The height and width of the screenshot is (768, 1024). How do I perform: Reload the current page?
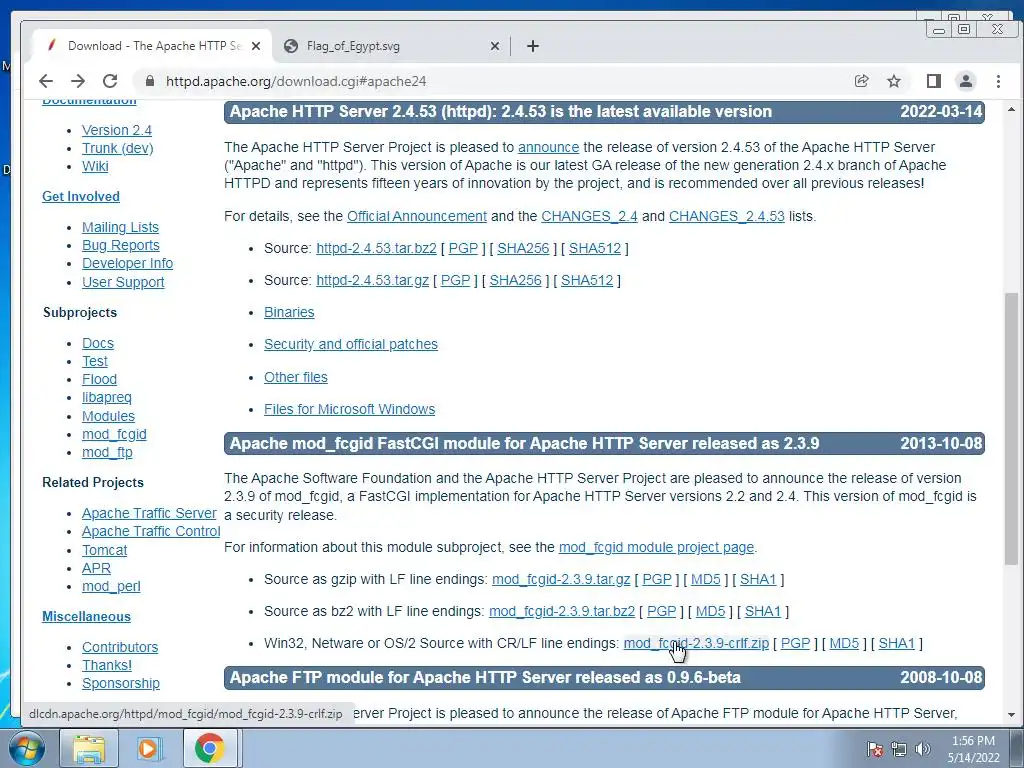[x=110, y=81]
